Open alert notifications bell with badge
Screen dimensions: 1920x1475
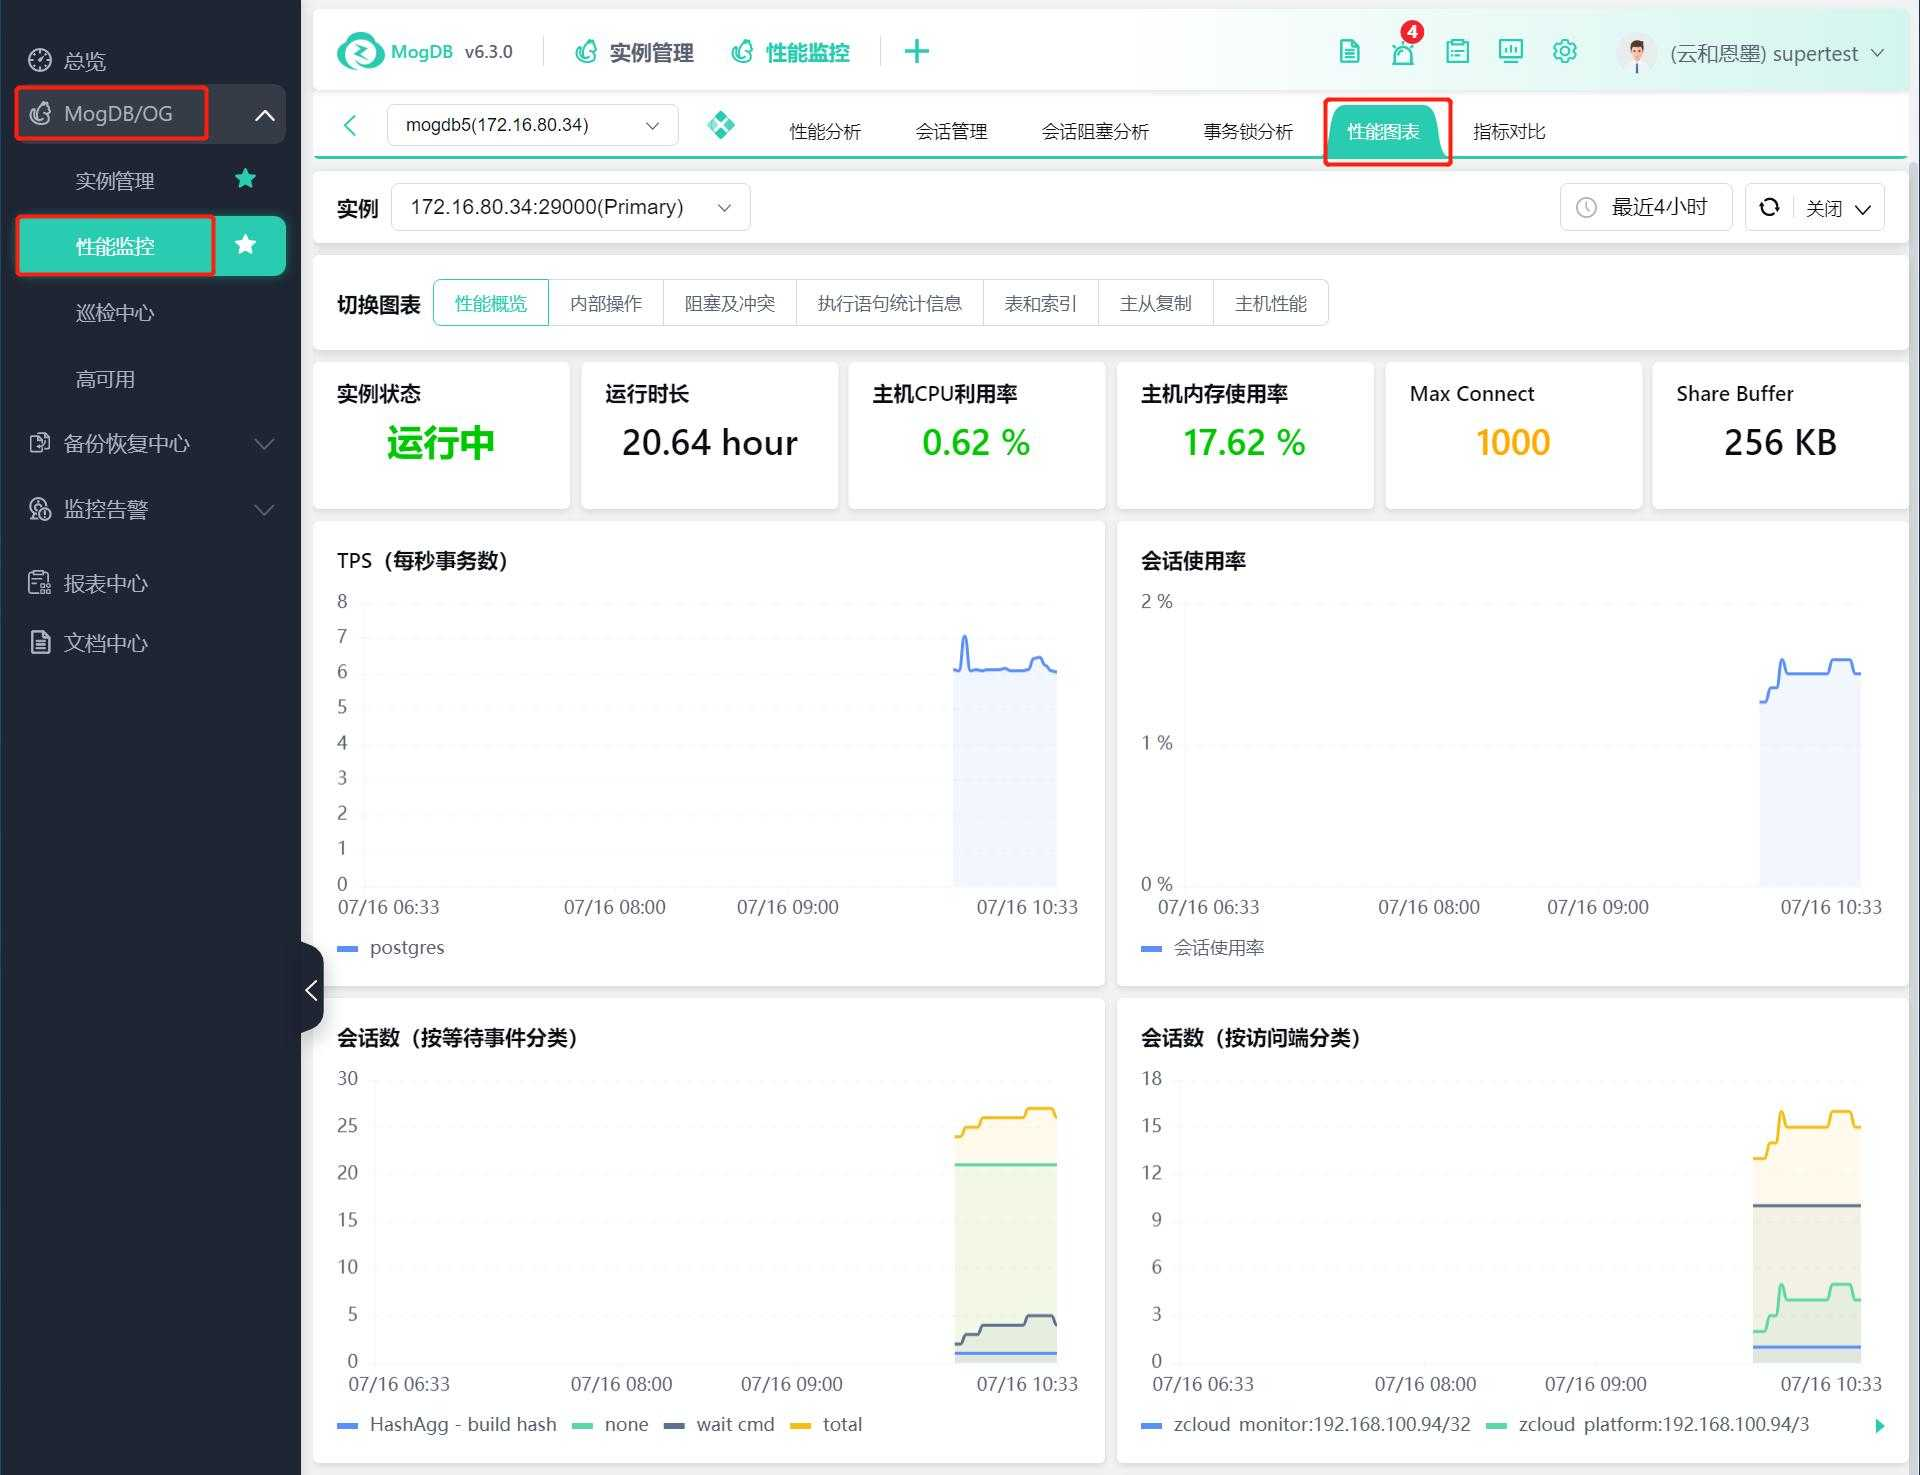[x=1403, y=52]
